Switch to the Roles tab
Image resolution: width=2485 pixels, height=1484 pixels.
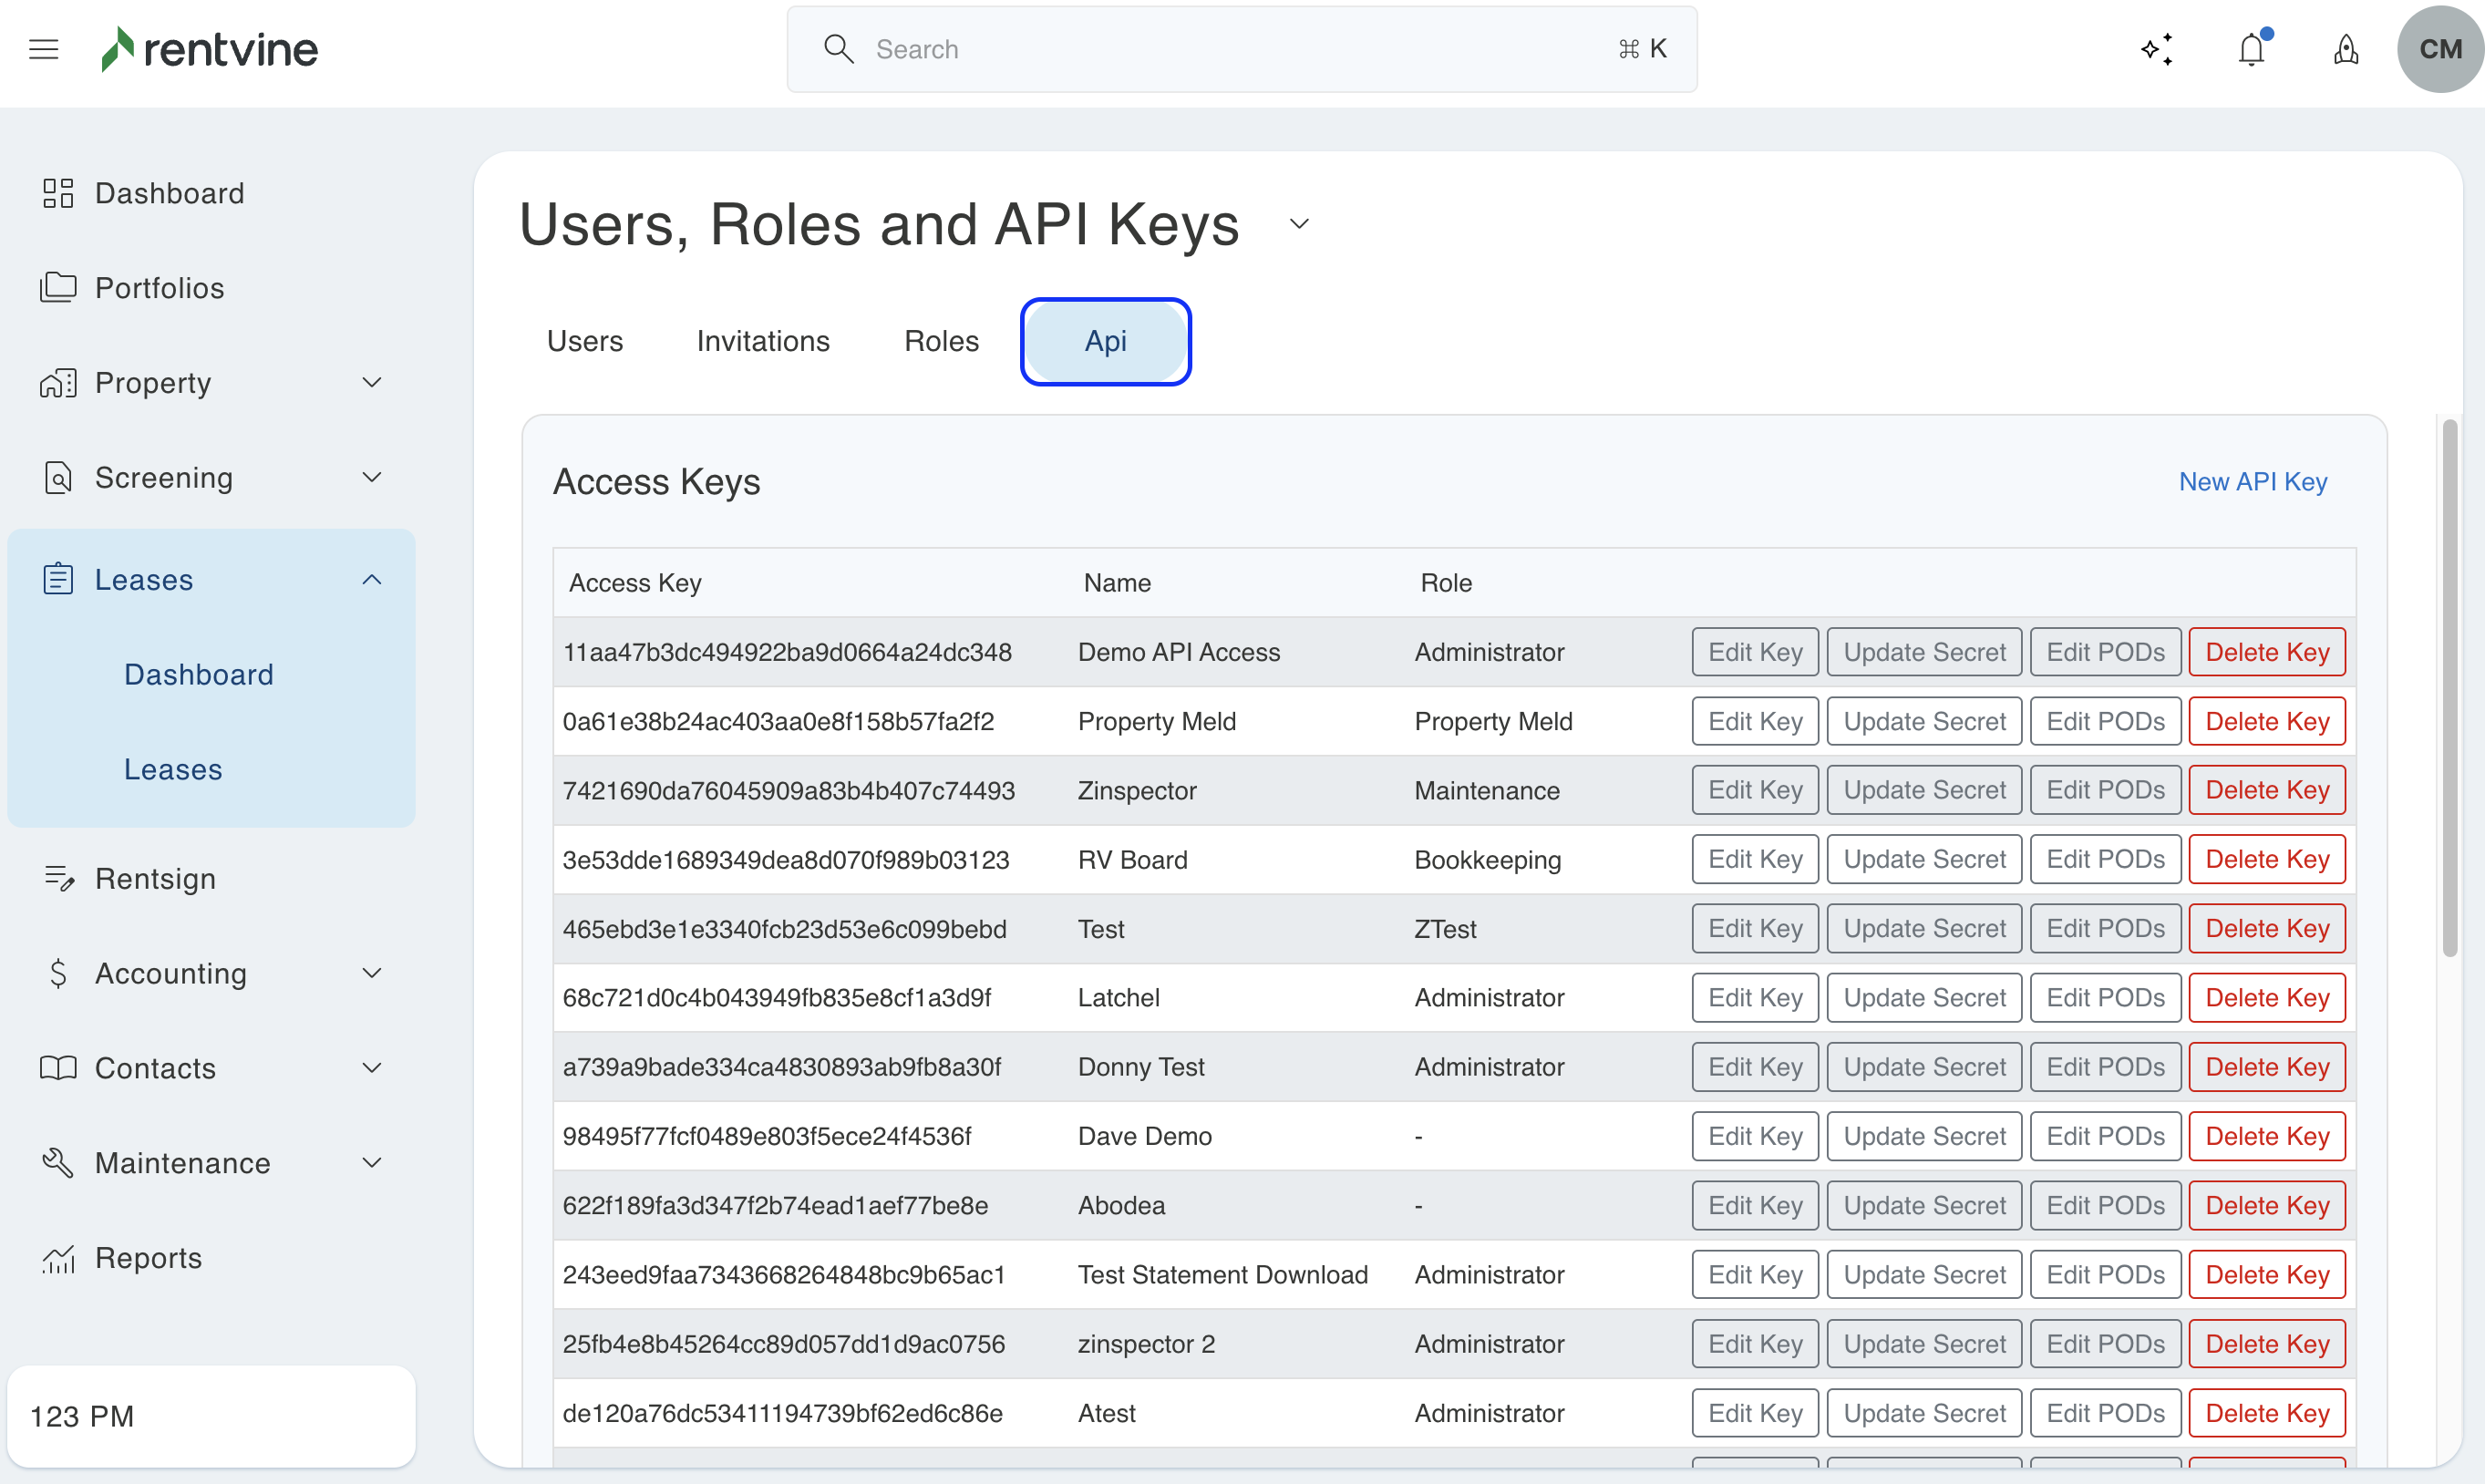click(941, 341)
